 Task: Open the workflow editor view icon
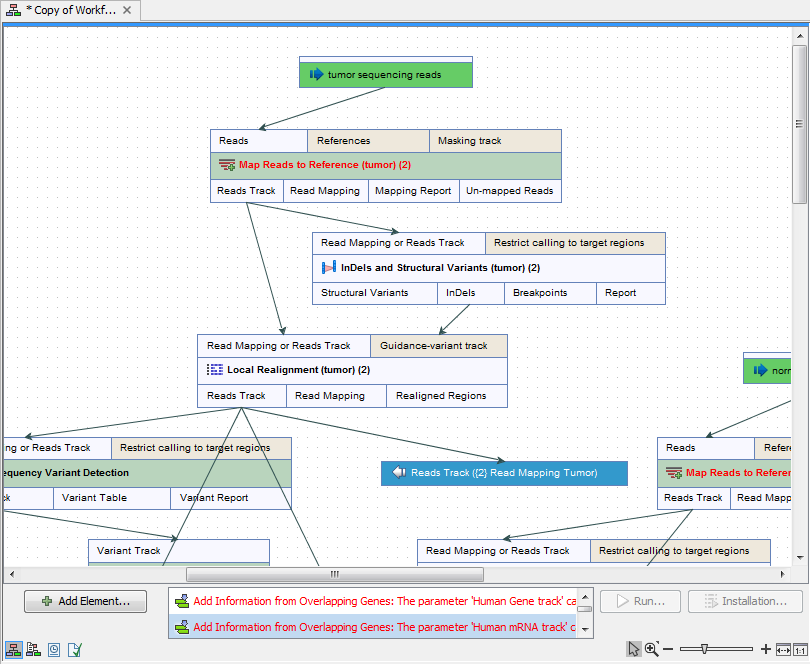13,650
